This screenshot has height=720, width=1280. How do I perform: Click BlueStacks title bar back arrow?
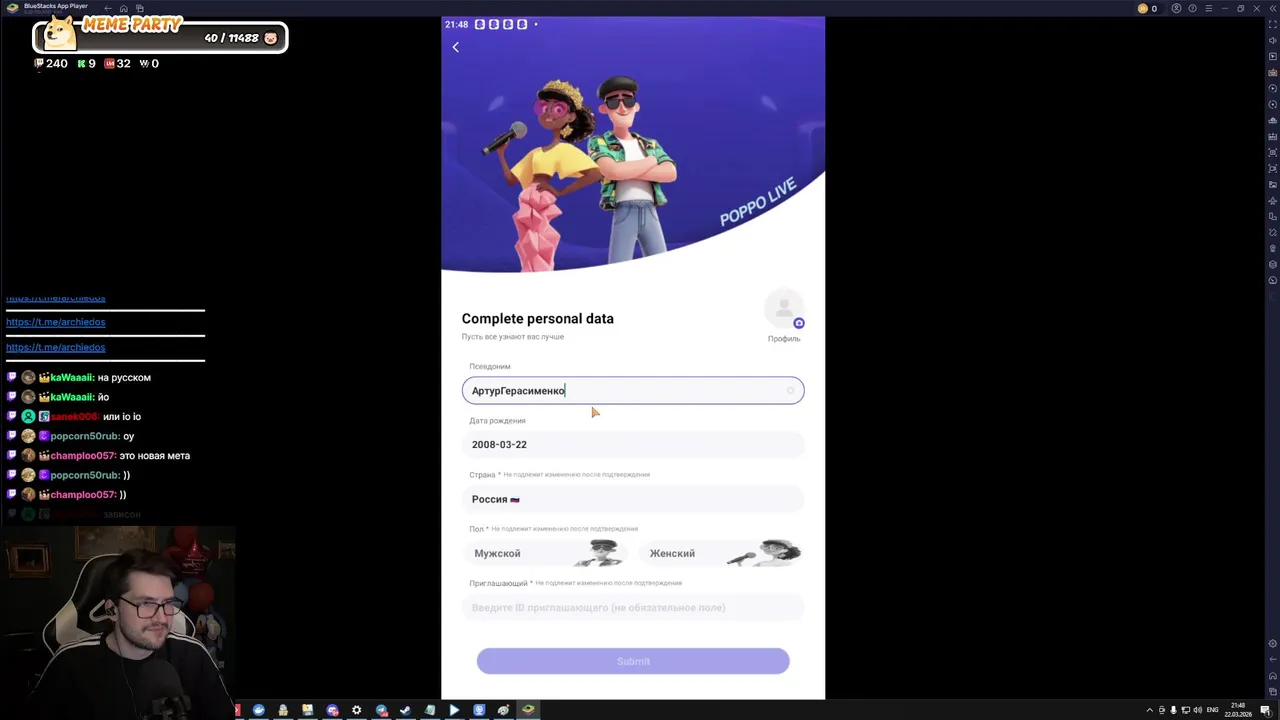pos(108,9)
